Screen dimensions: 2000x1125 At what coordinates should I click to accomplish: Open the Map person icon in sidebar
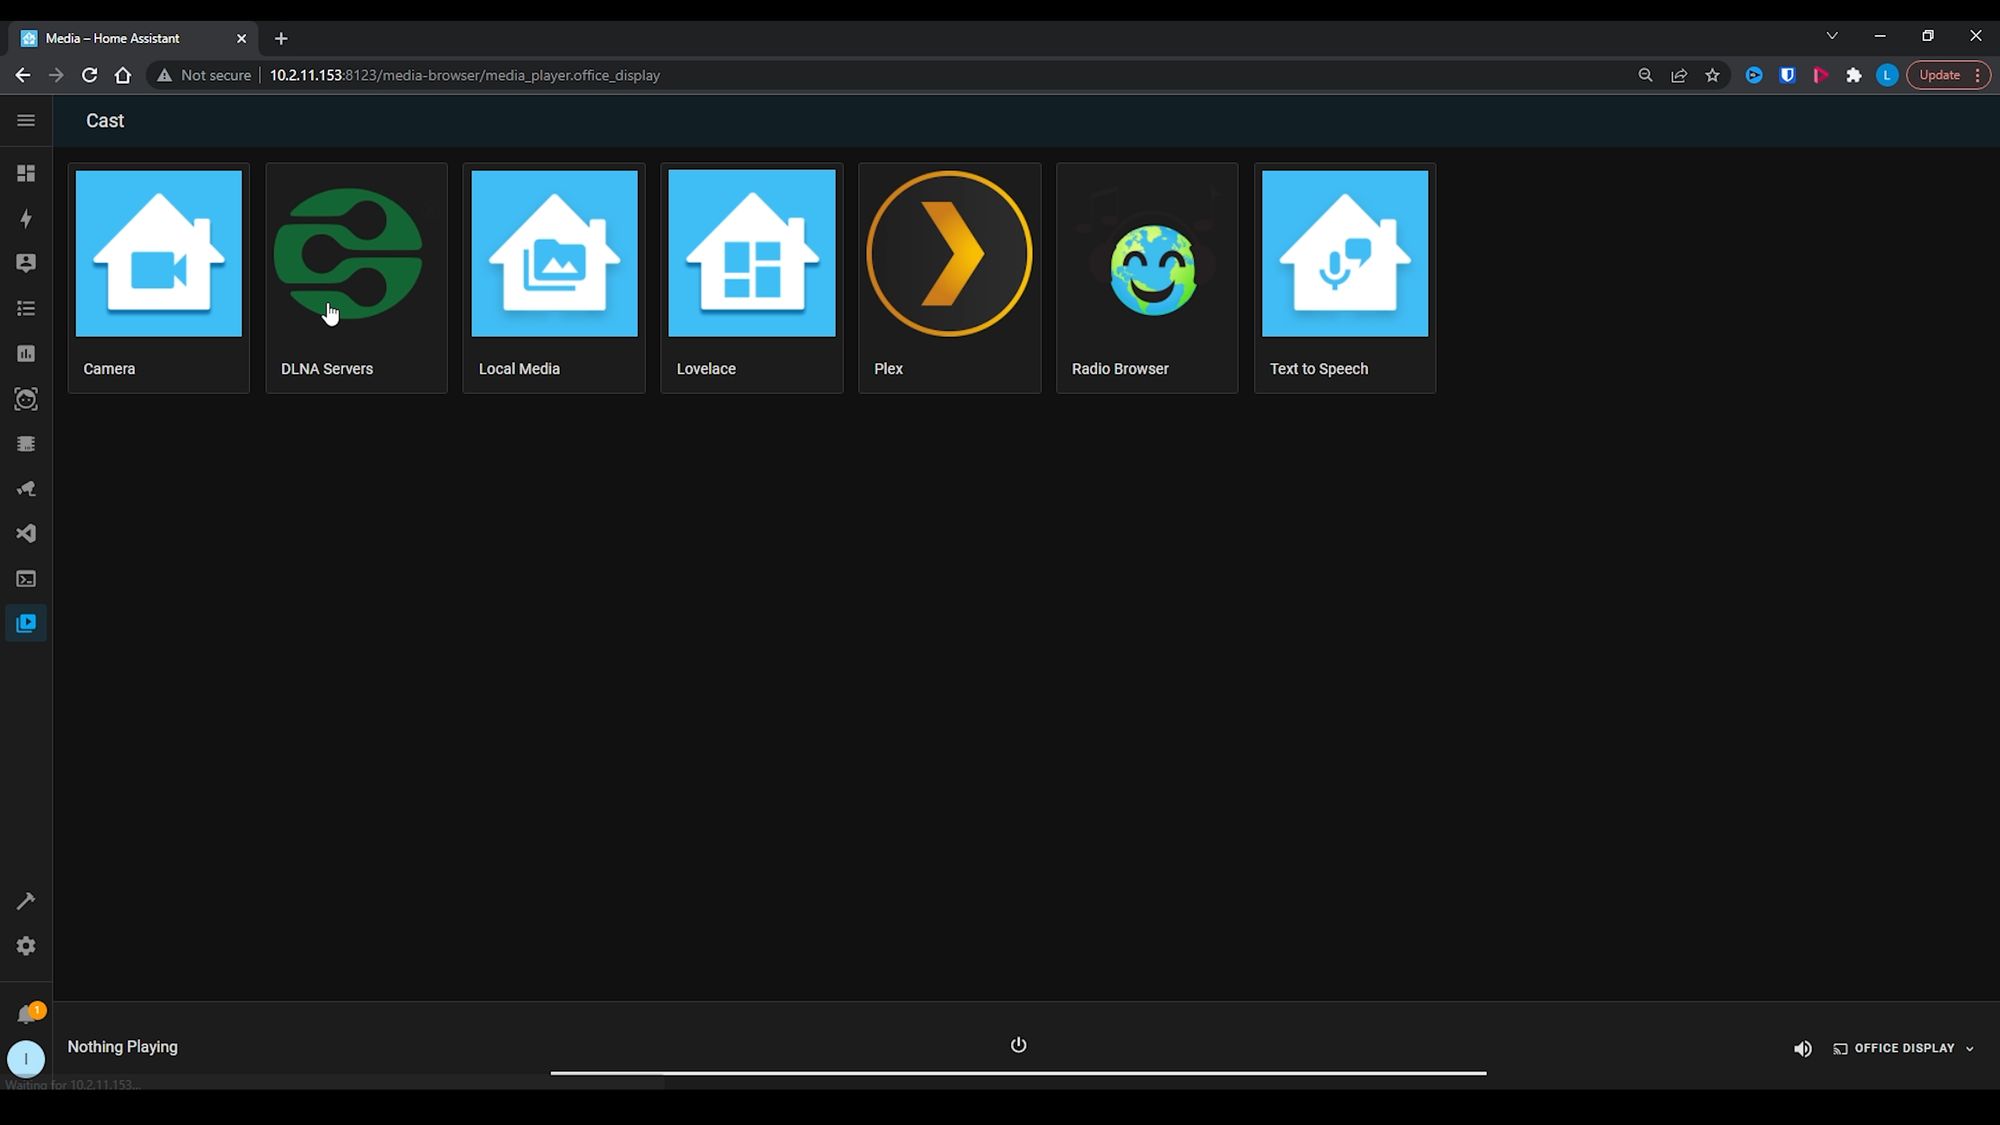[26, 263]
